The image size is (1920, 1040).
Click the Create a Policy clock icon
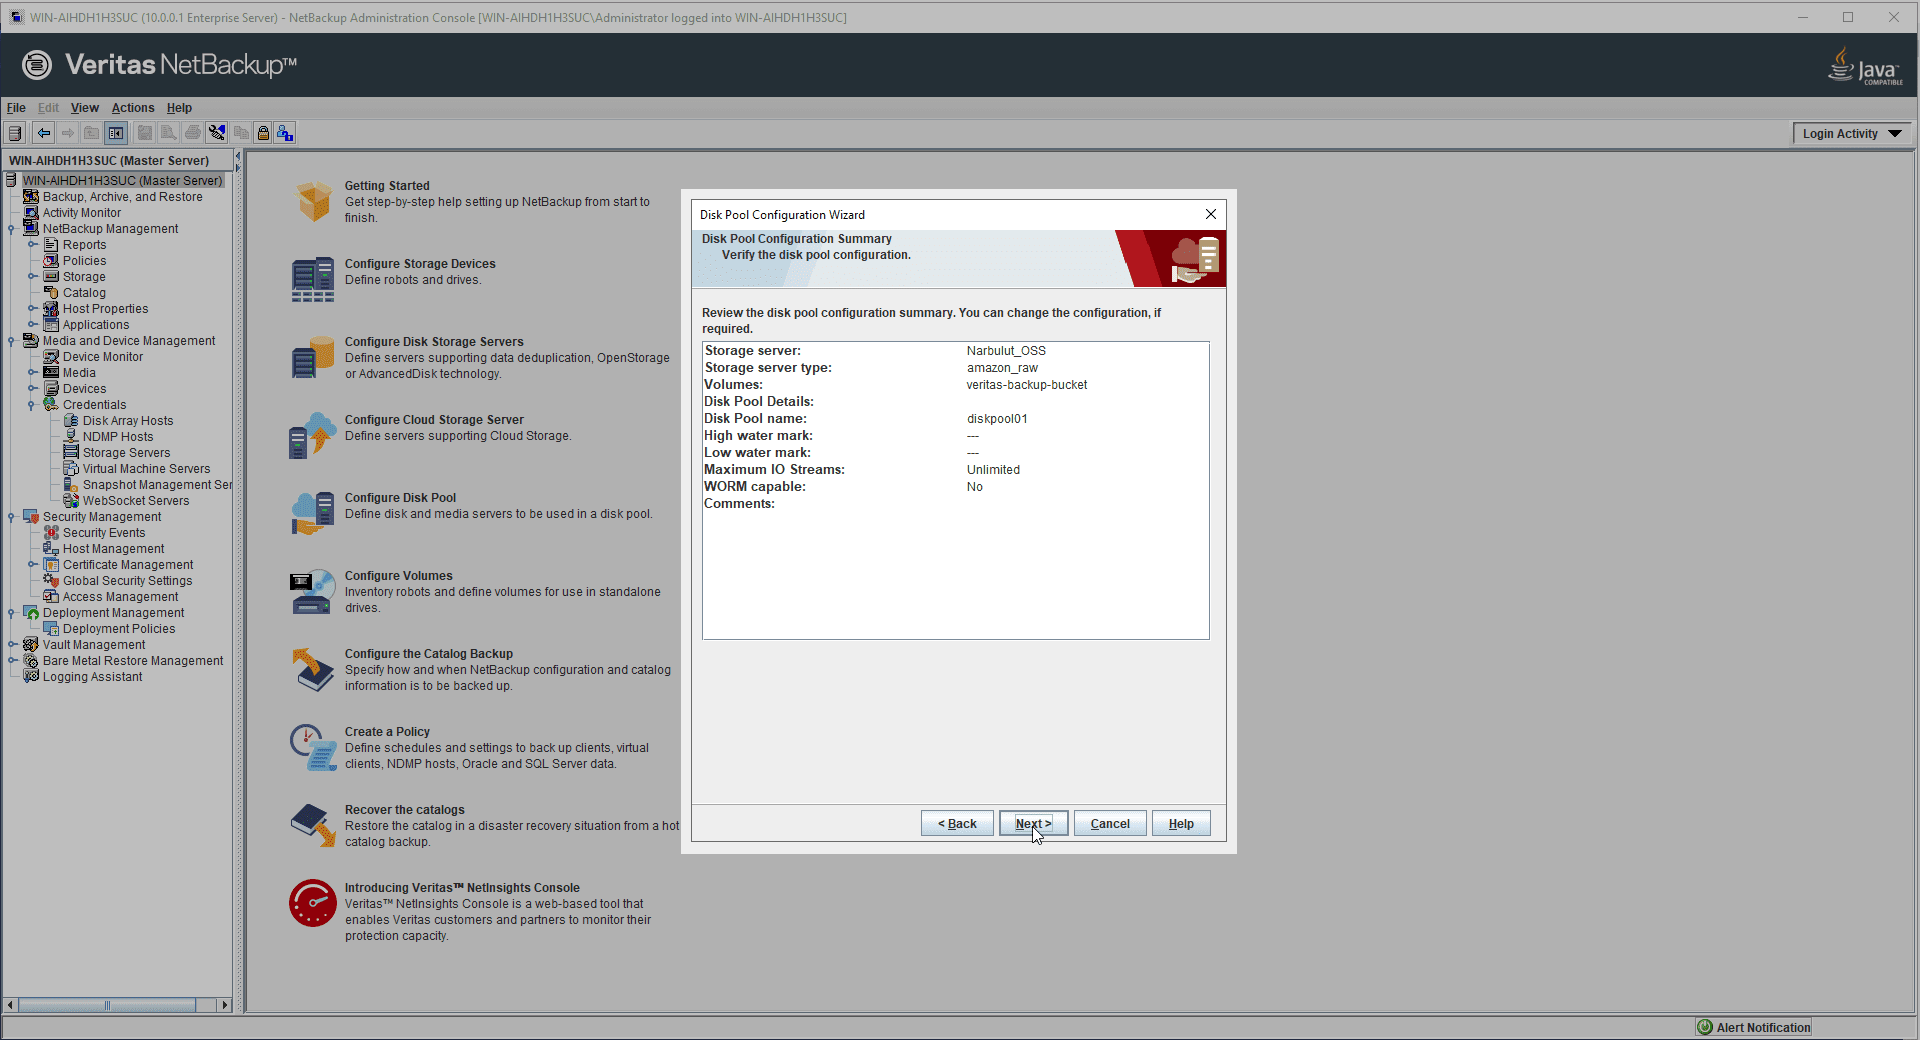point(313,747)
